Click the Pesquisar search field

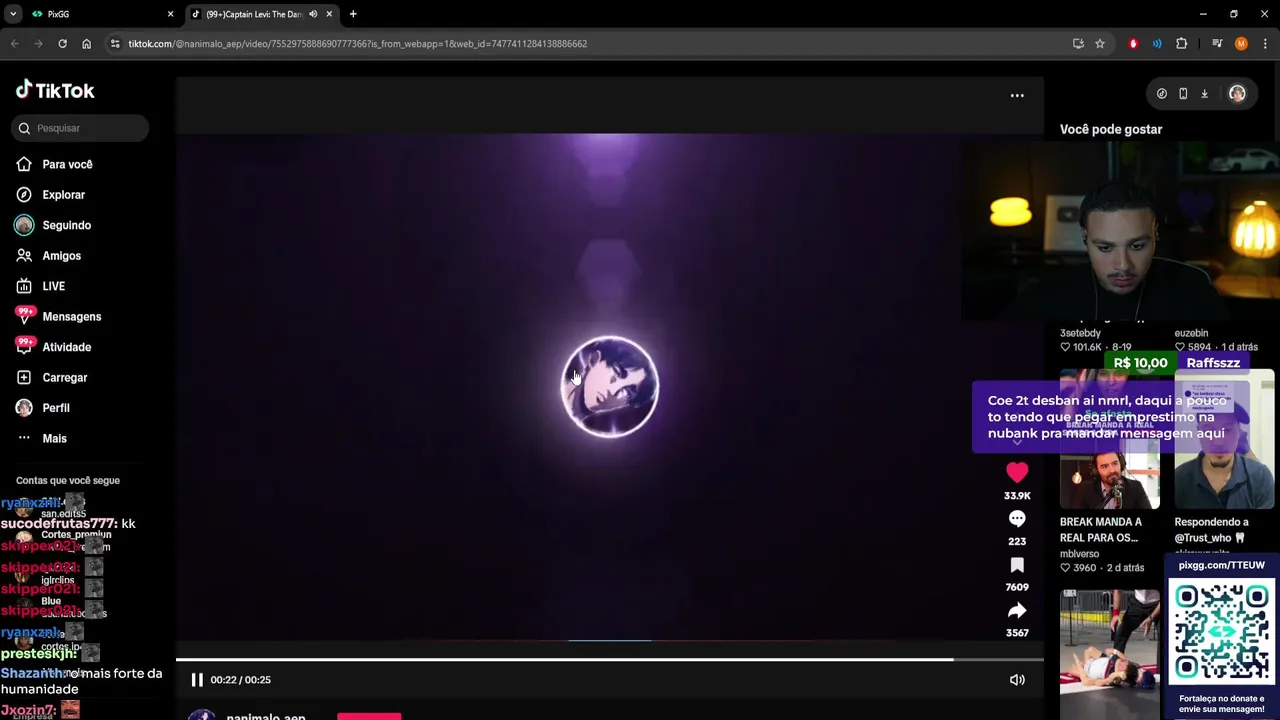[81, 128]
